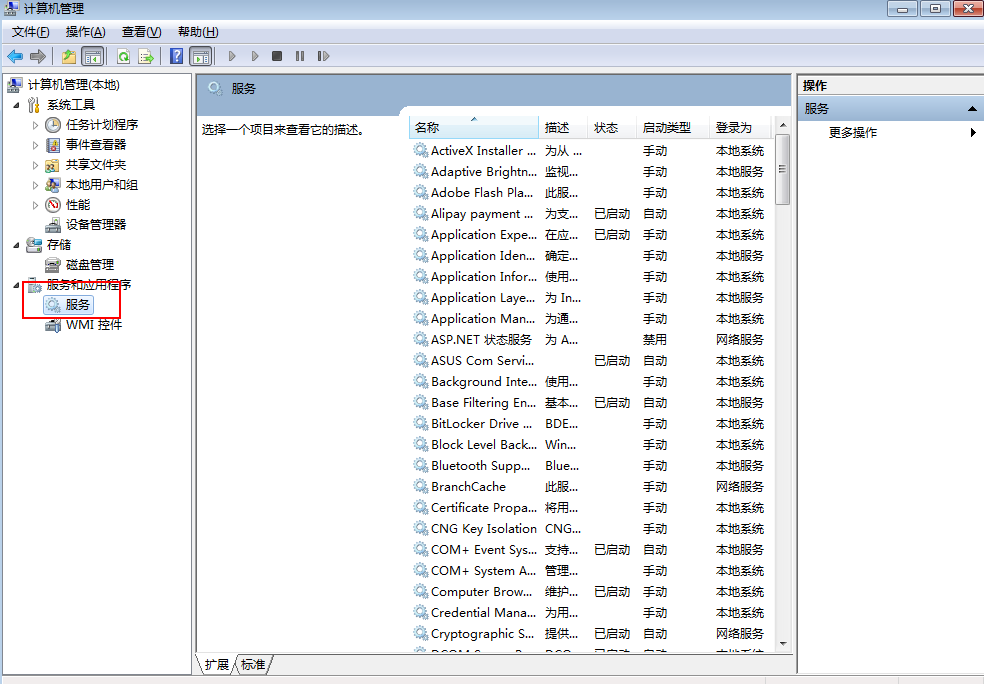Image resolution: width=984 pixels, height=684 pixels.
Task: Expand the 任务计划程序 node arrow
Action: coord(35,125)
